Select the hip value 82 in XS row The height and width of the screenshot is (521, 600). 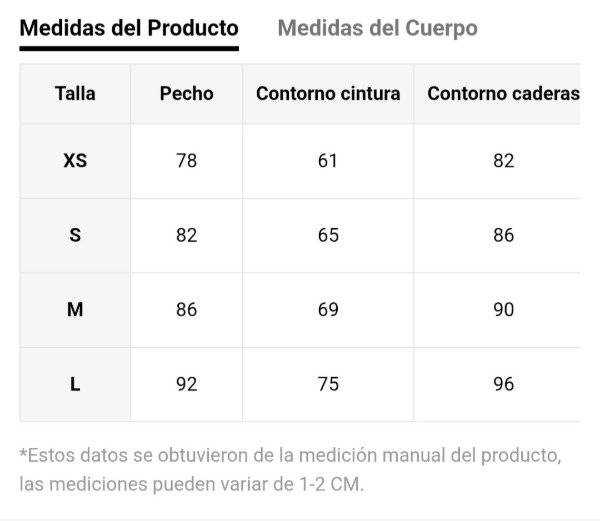click(503, 160)
